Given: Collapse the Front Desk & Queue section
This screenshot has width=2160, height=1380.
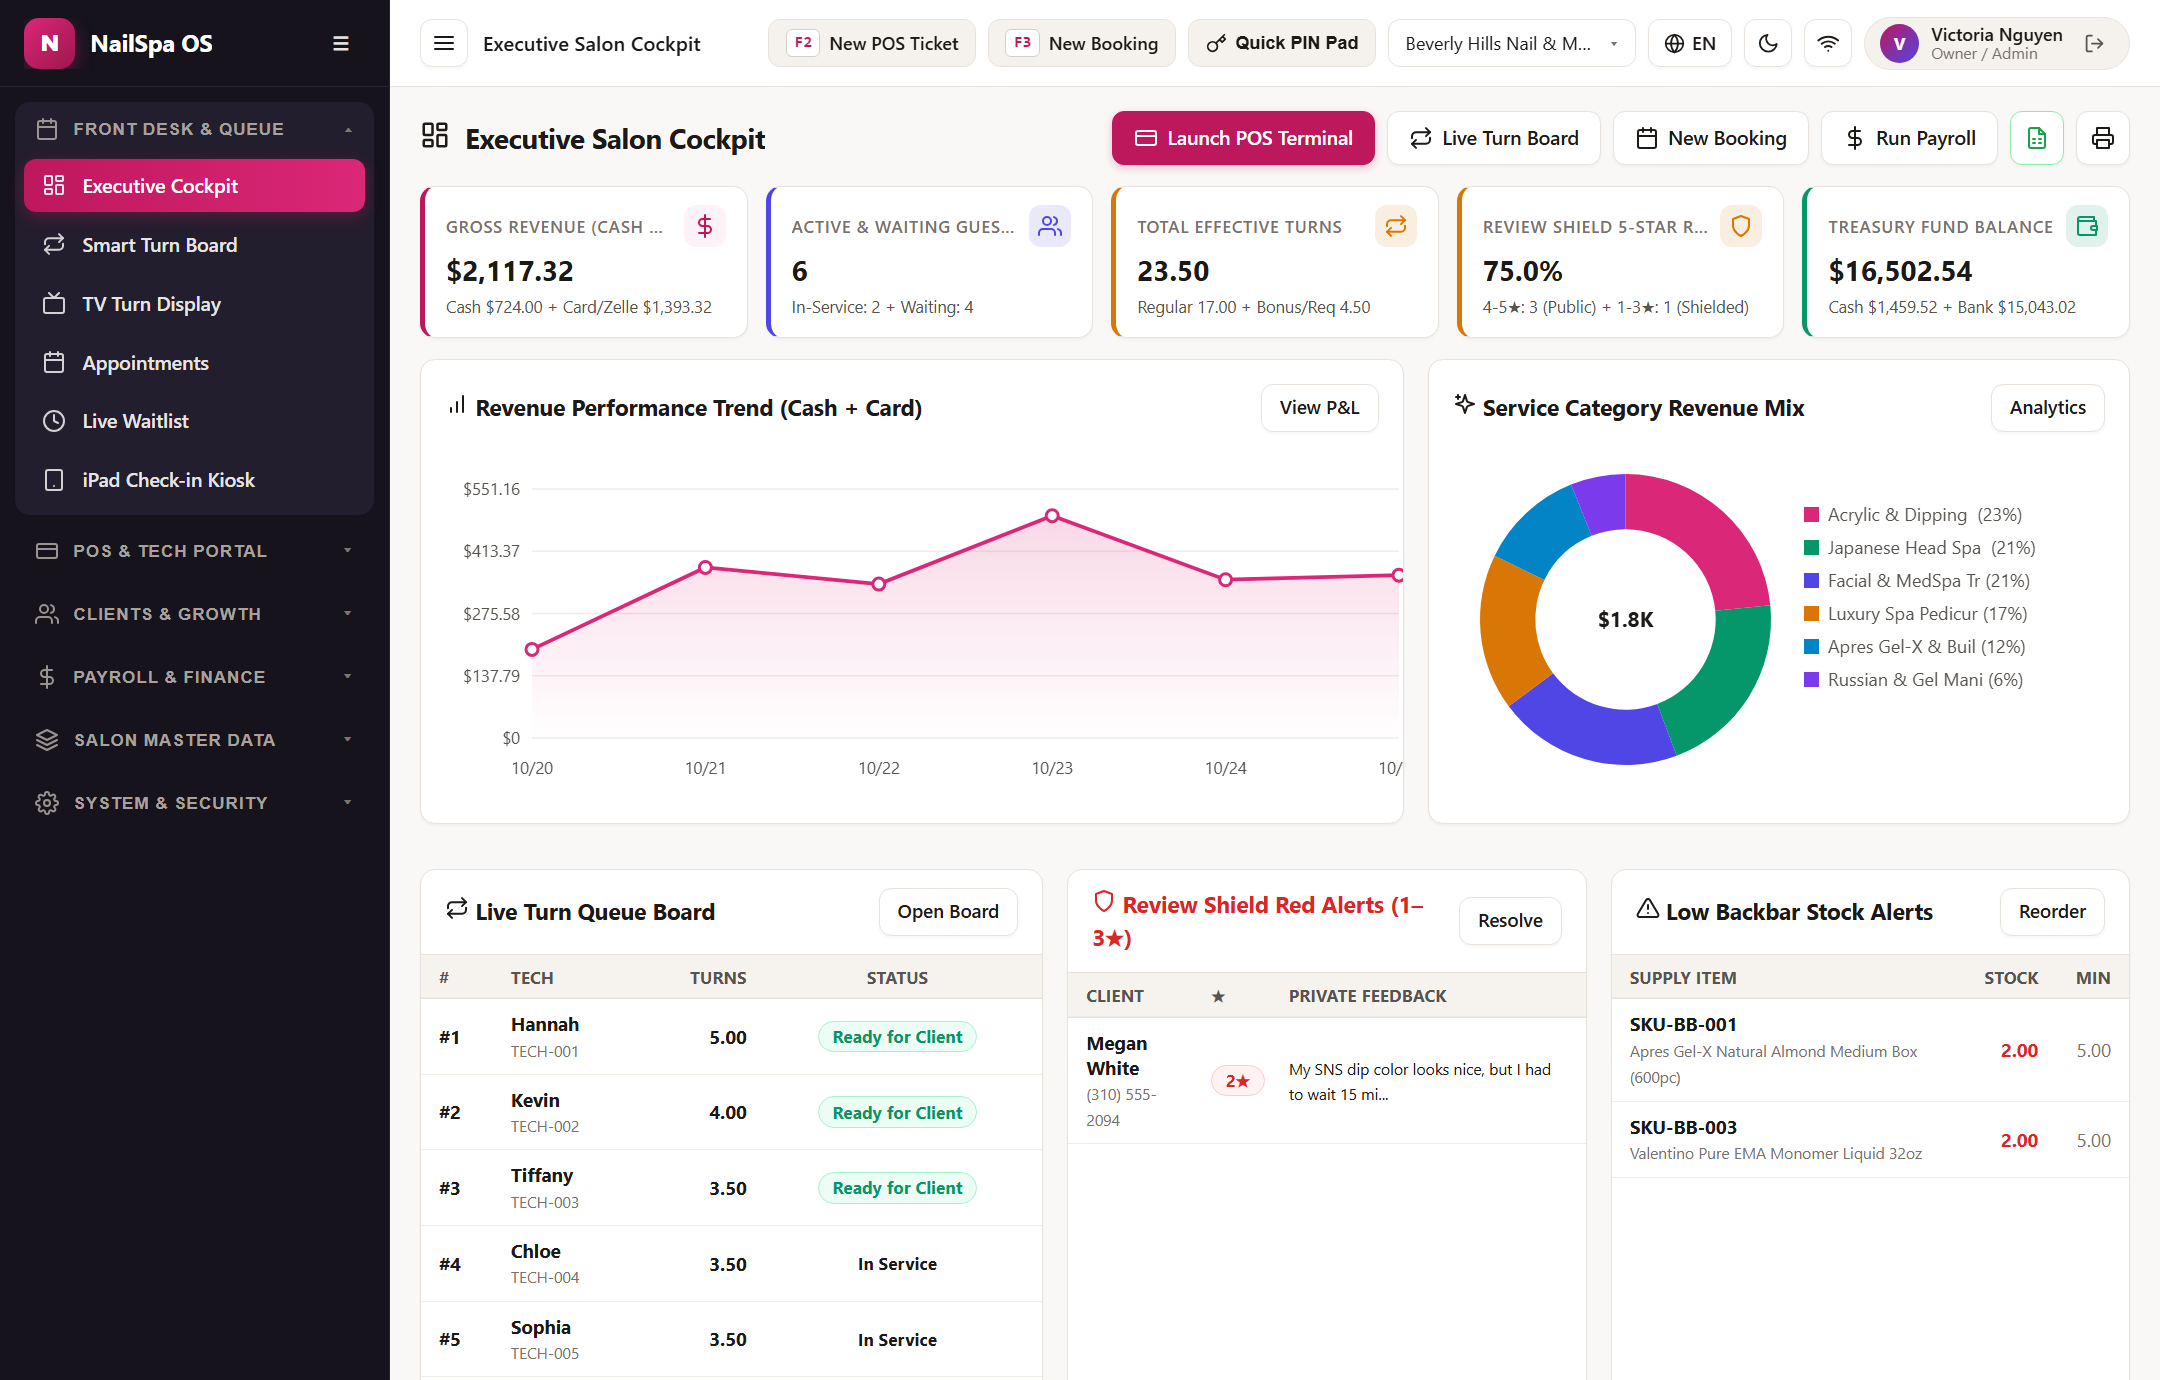Looking at the screenshot, I should click(x=195, y=129).
